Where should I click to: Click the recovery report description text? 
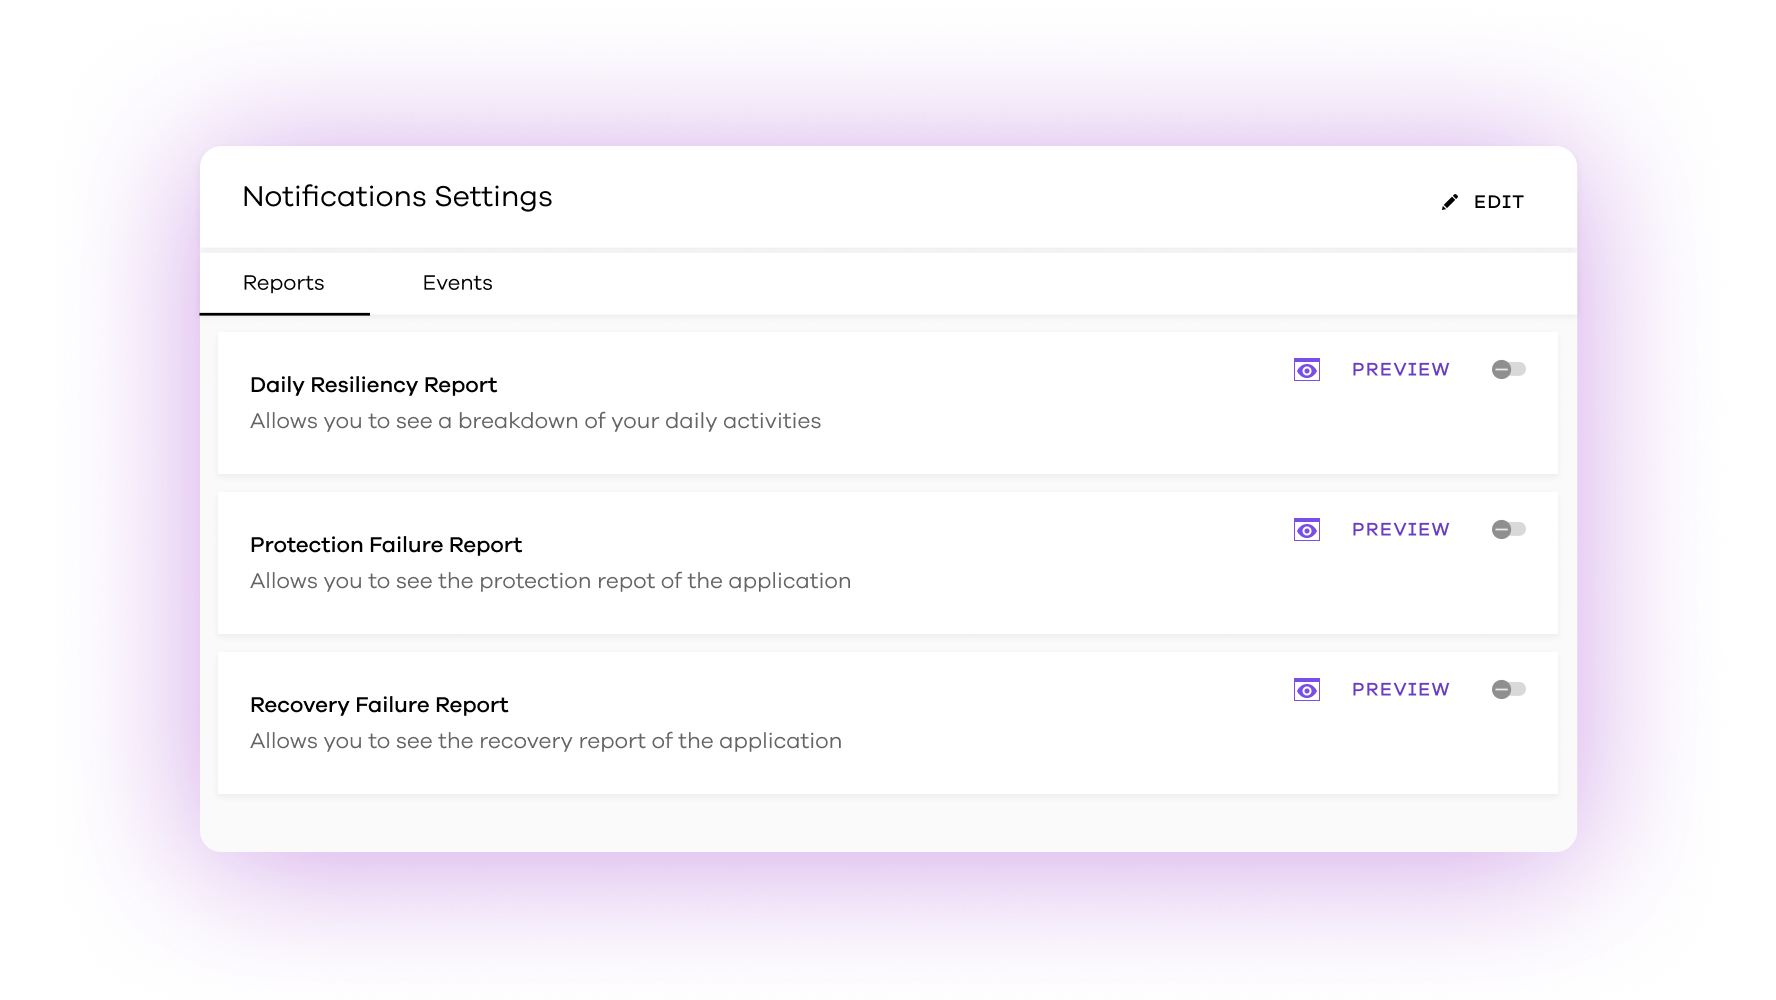[545, 741]
